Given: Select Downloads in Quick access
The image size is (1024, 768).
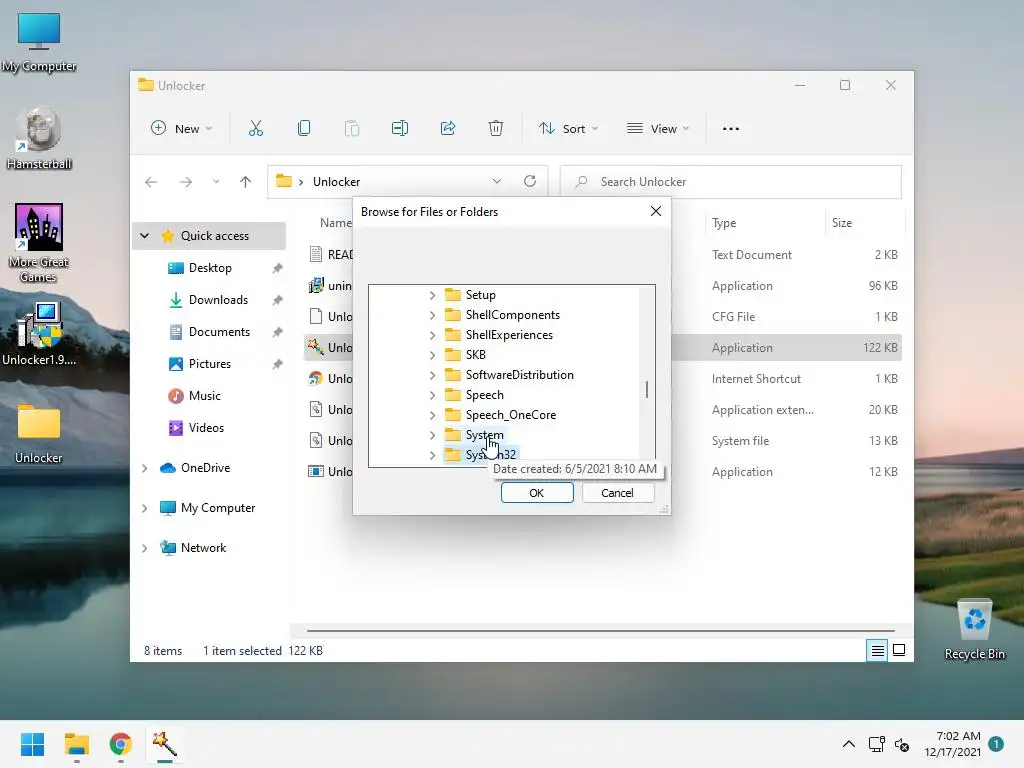Looking at the screenshot, I should (x=218, y=300).
